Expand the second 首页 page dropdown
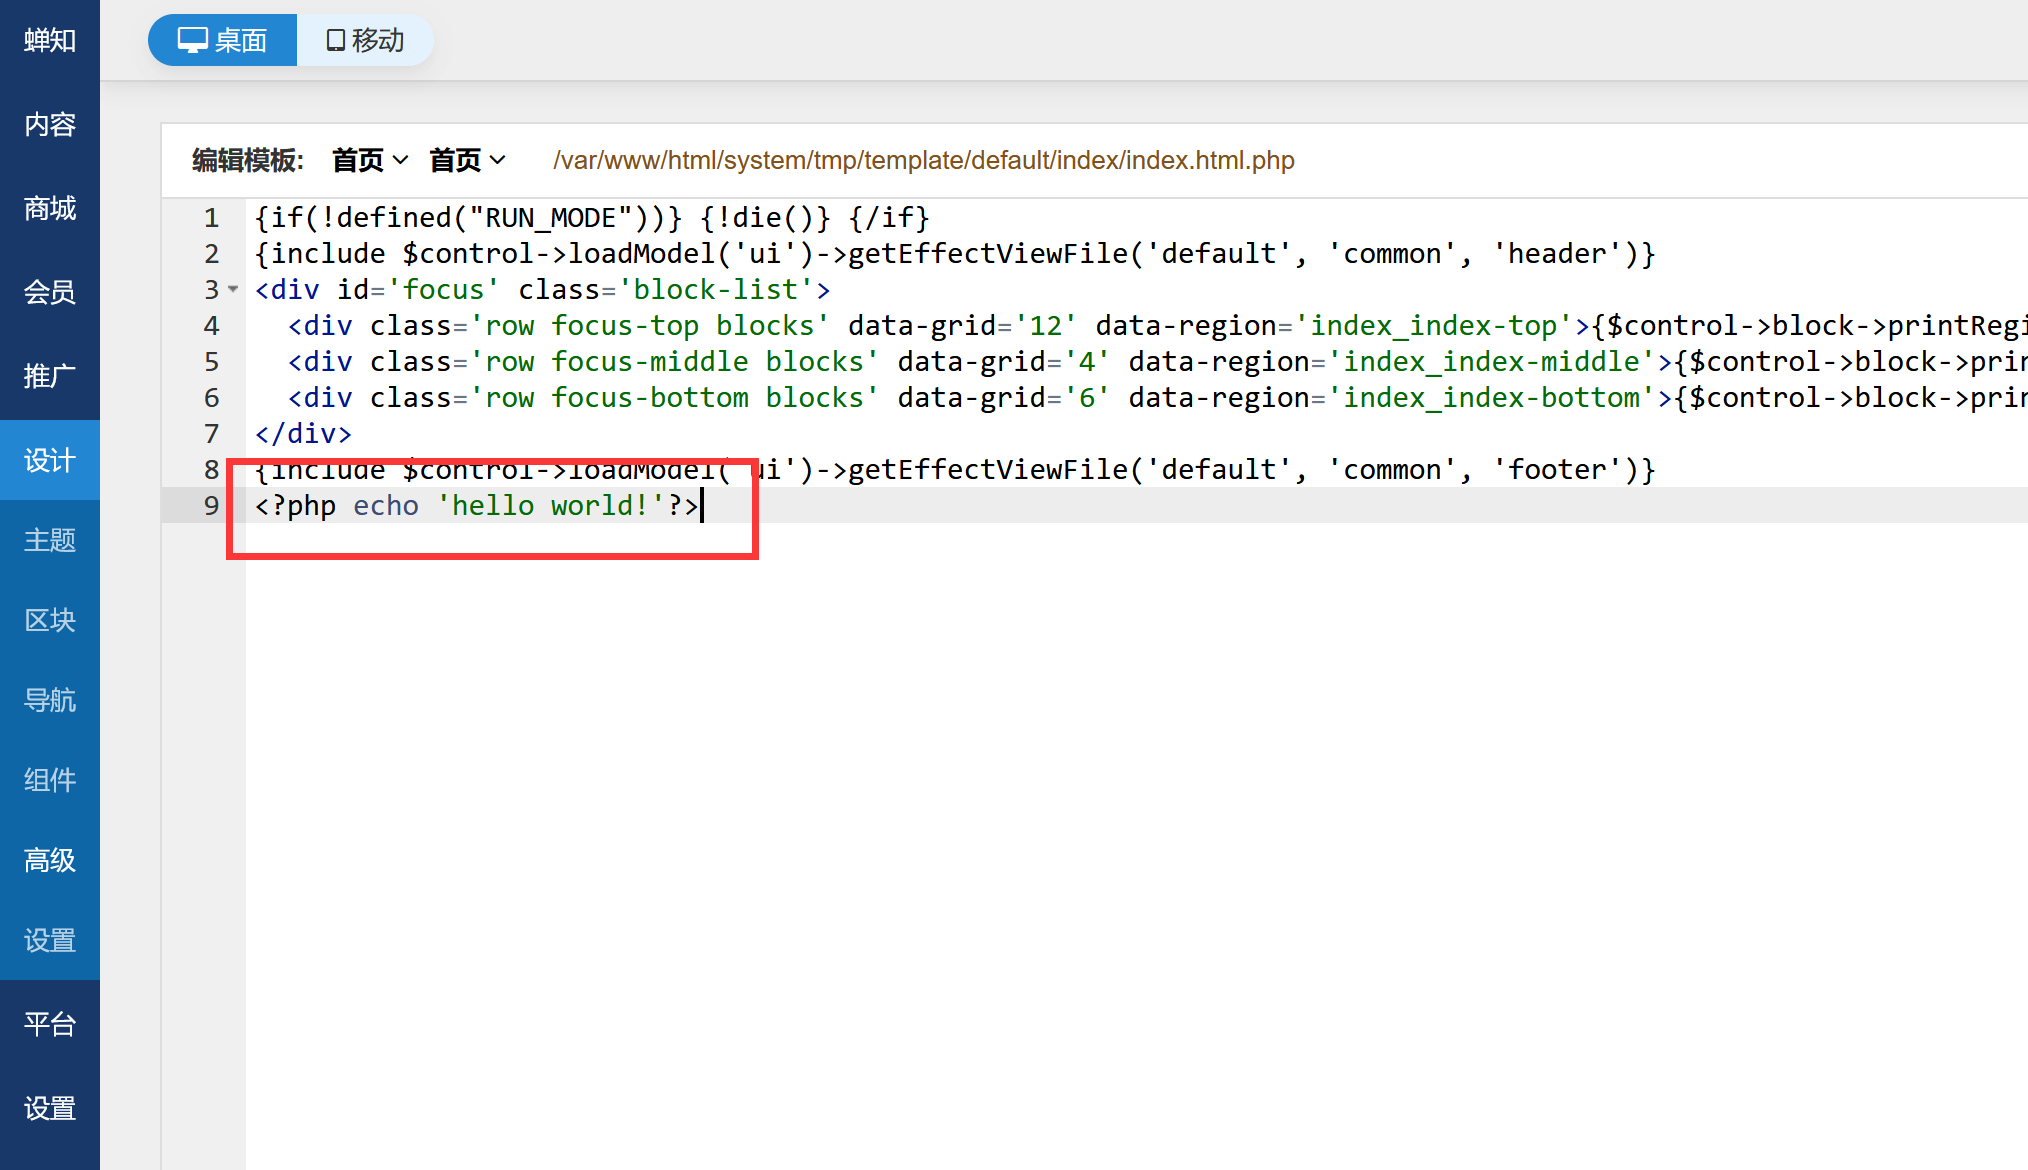The height and width of the screenshot is (1170, 2028). [467, 160]
